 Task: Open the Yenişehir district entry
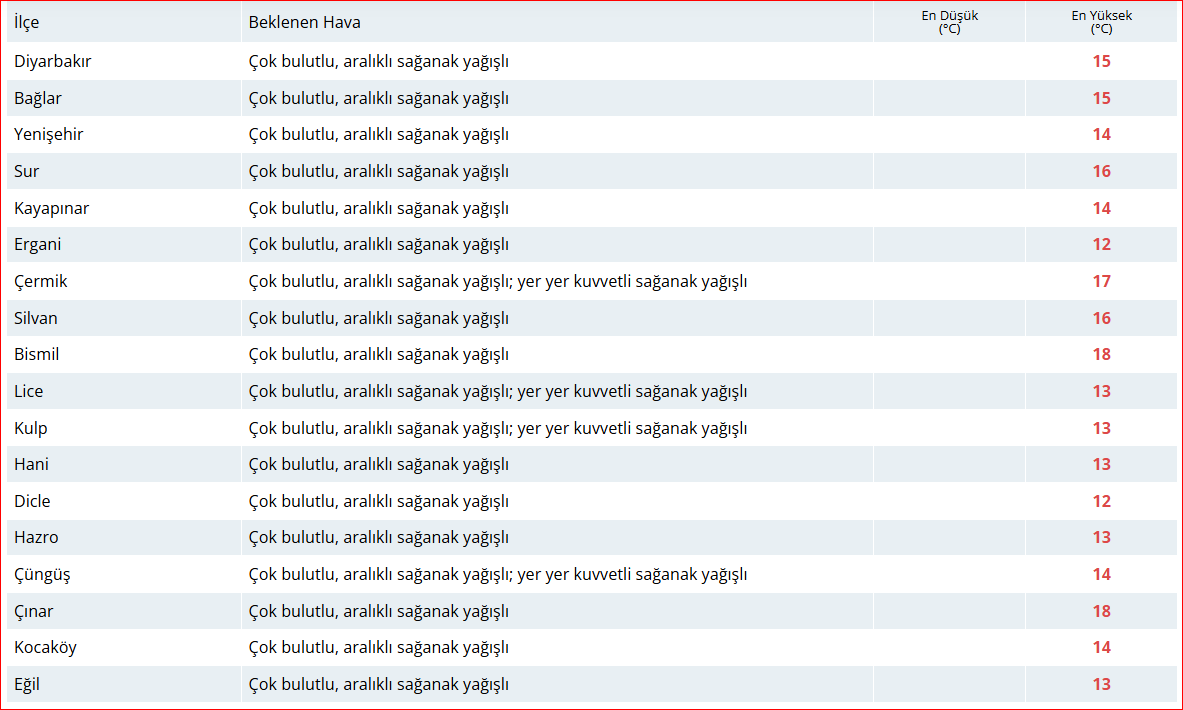pos(49,134)
